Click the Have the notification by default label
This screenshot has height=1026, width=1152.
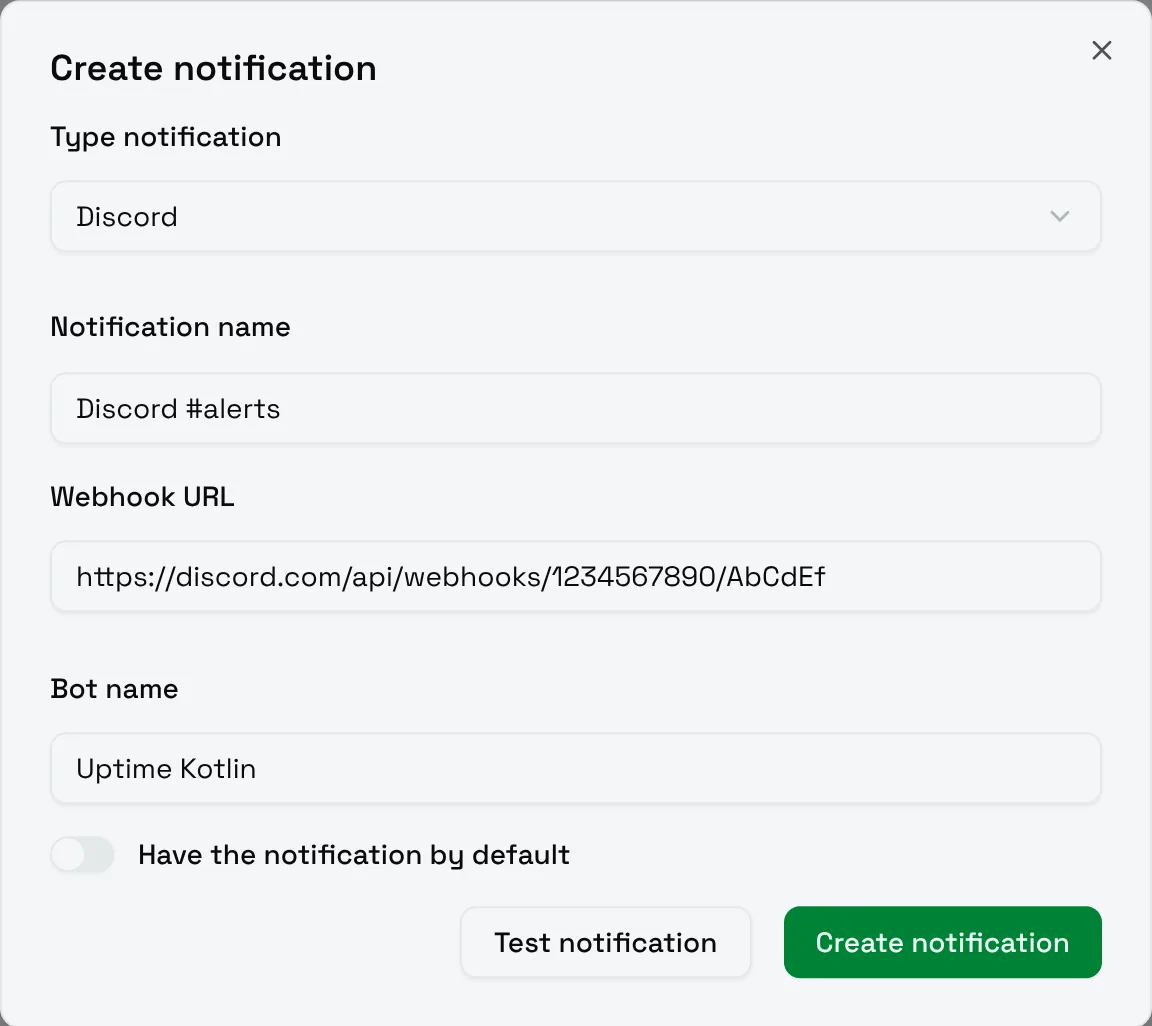click(x=354, y=855)
